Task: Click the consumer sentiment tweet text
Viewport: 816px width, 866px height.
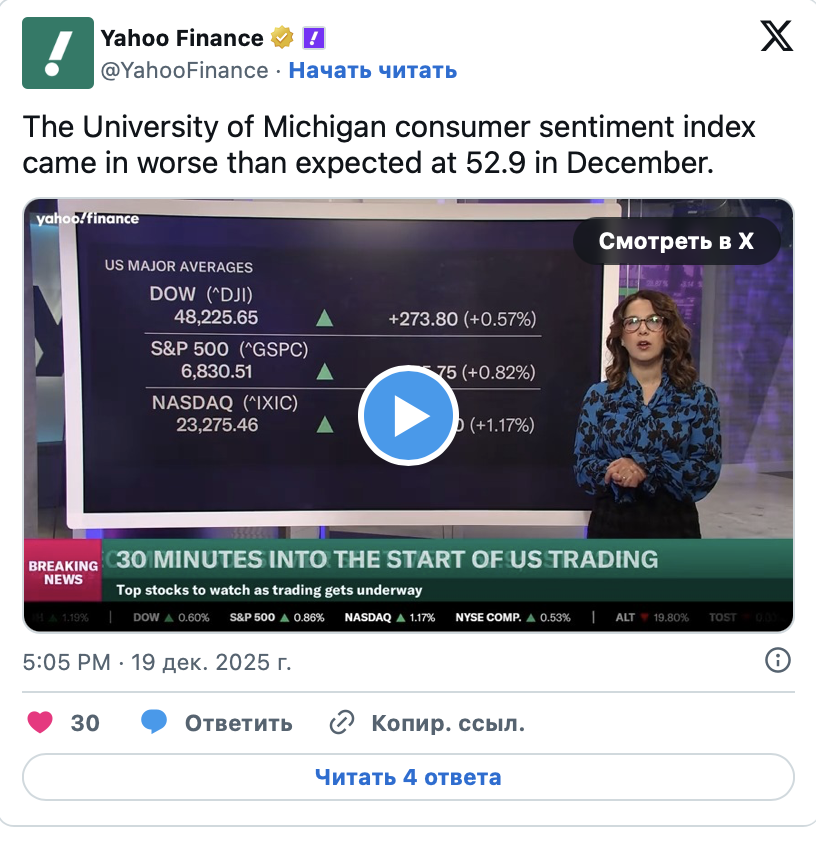Action: pos(389,145)
